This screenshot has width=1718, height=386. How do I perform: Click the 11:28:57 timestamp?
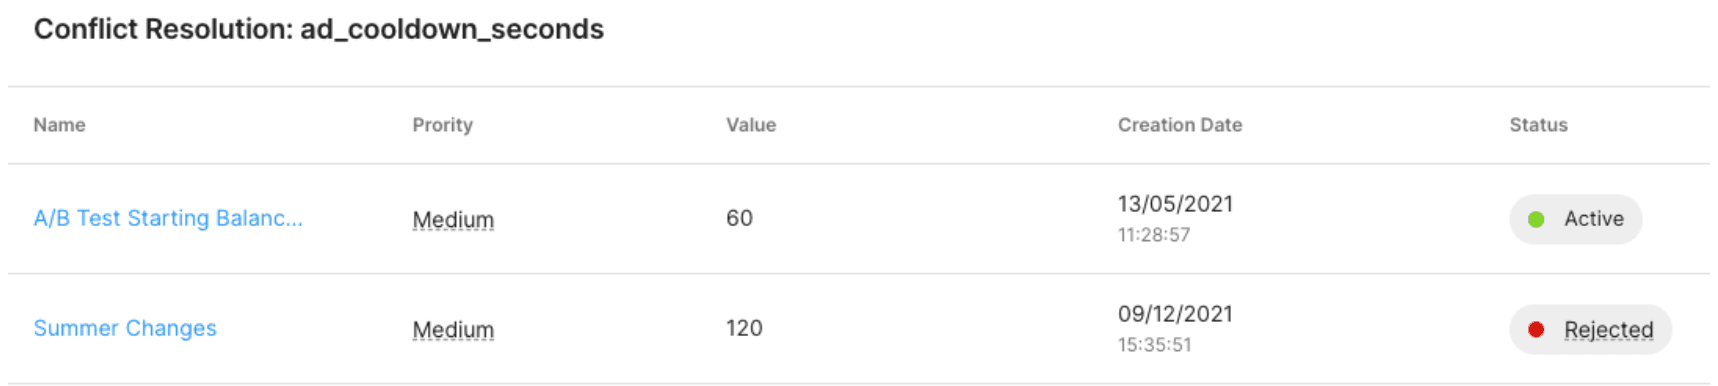1154,235
